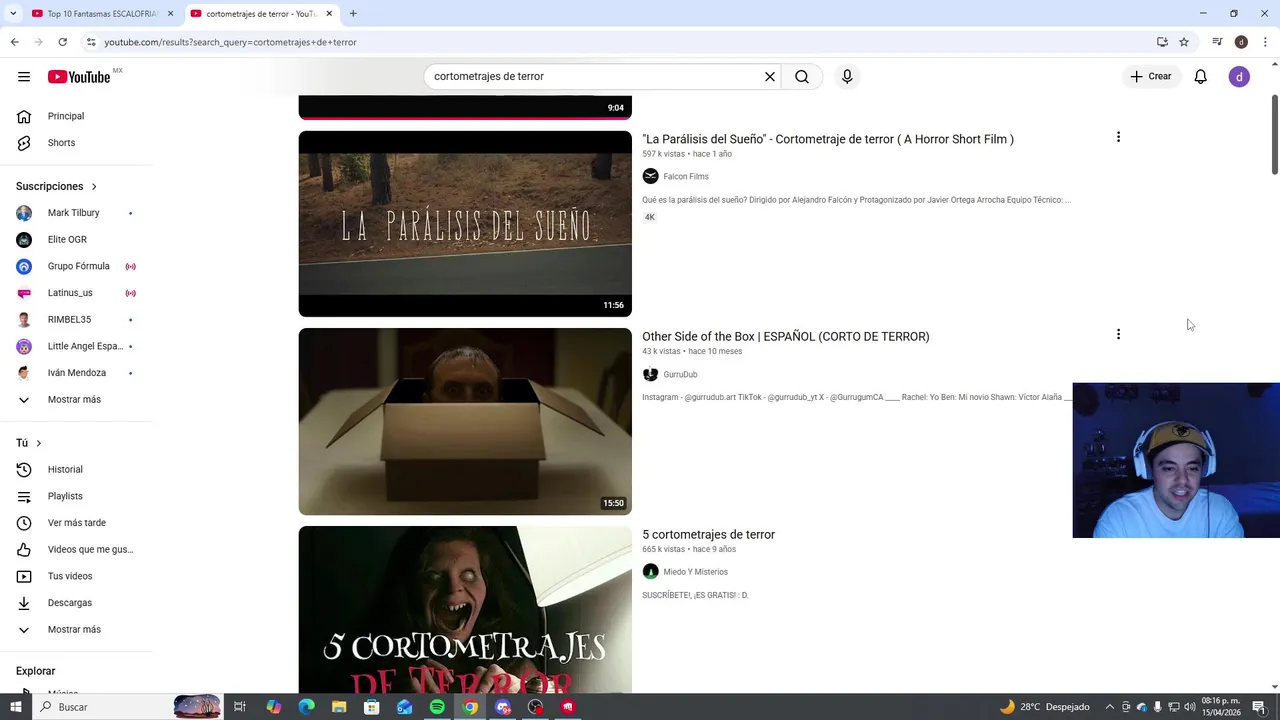Open the Iván Mendoza subscription

click(x=76, y=373)
